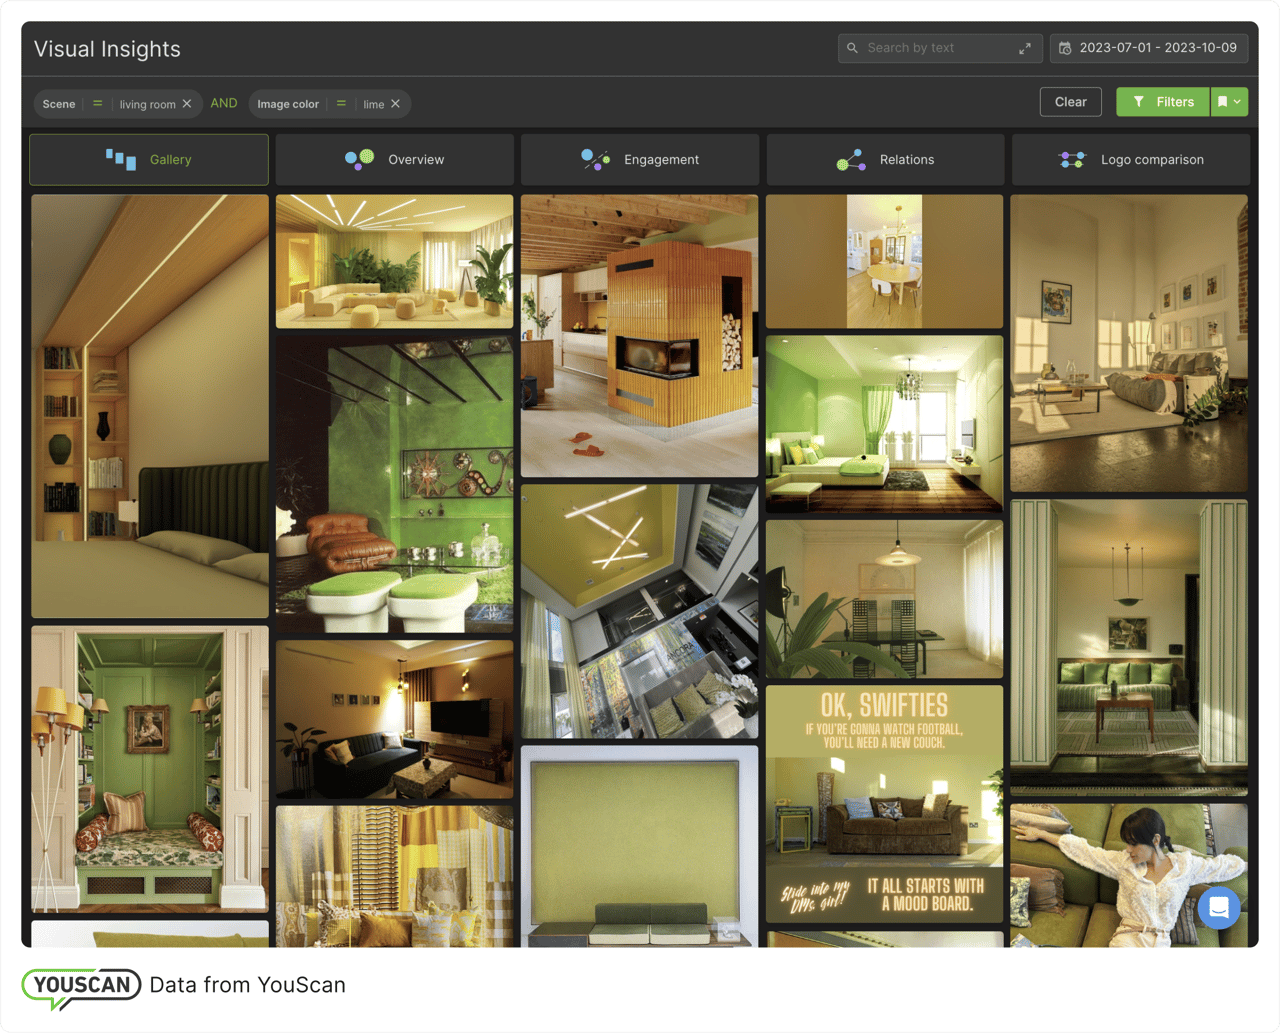This screenshot has height=1033, width=1280.
Task: Click the search magnifier icon
Action: tap(852, 48)
